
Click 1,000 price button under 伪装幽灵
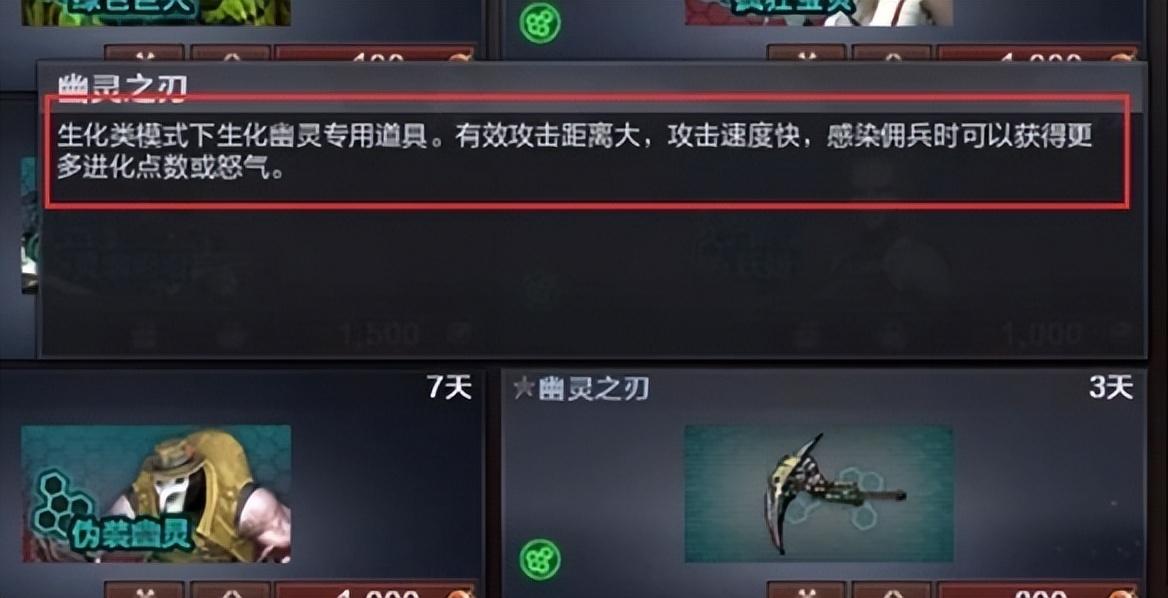pyautogui.click(x=375, y=590)
